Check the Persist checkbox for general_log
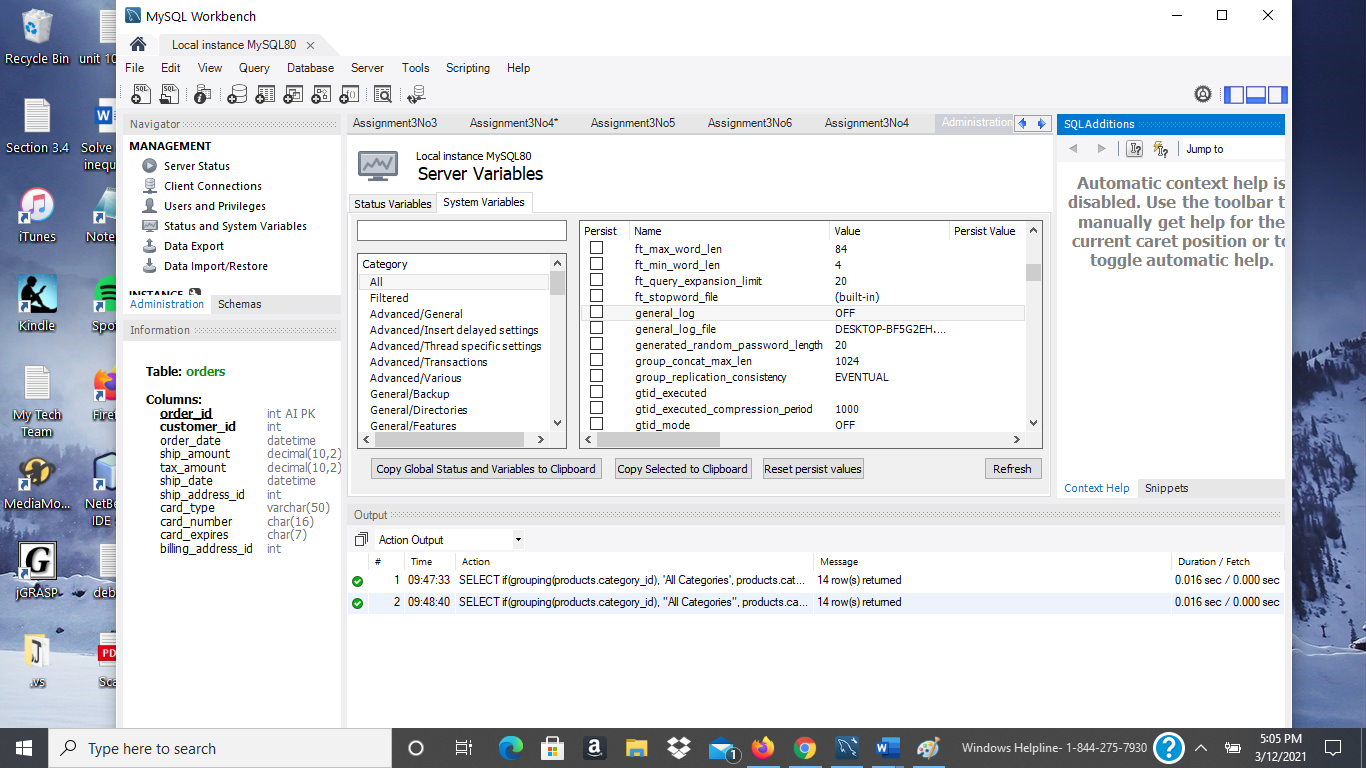 coord(595,312)
